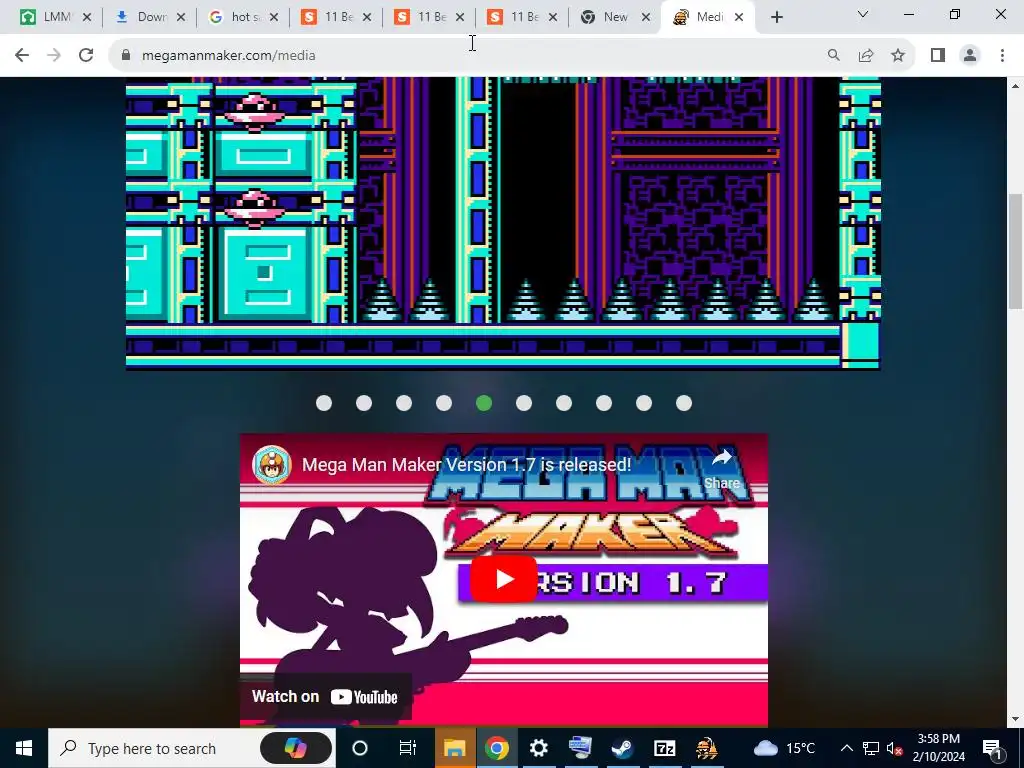Open the Chrome three-dot menu
The width and height of the screenshot is (1024, 768).
tap(1002, 56)
